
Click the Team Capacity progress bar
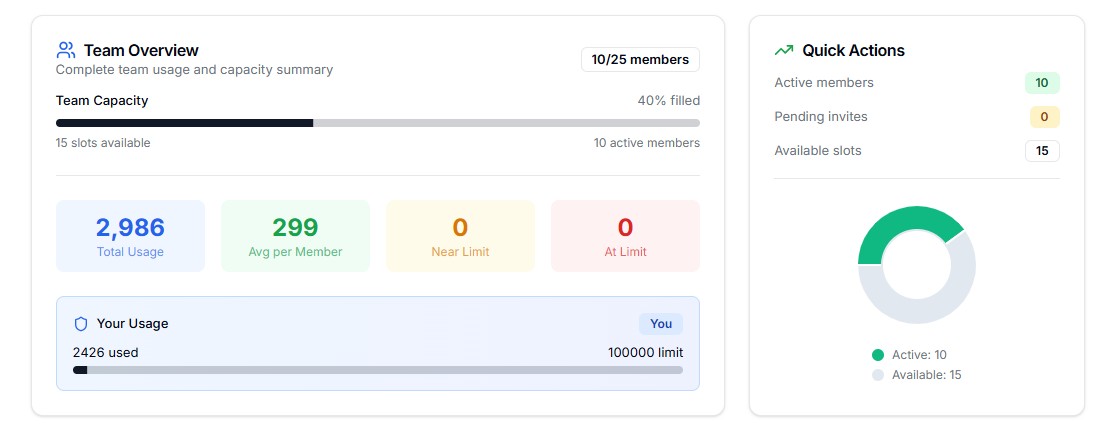click(378, 123)
